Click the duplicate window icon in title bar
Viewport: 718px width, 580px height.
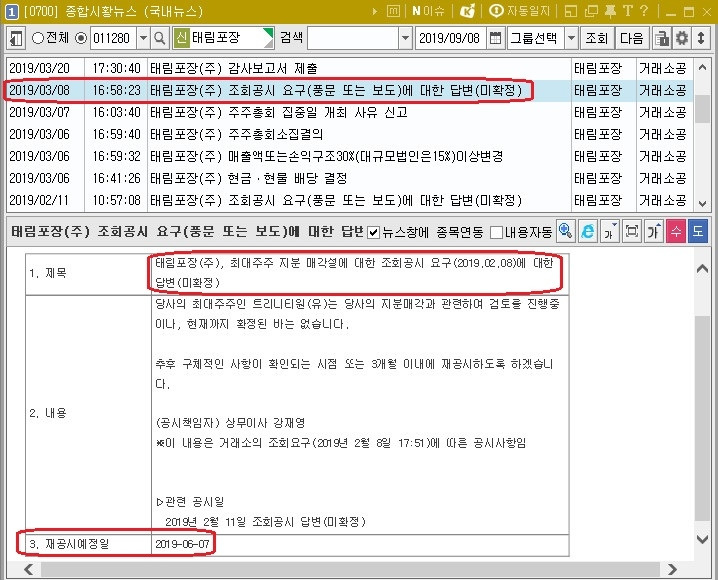click(x=591, y=11)
